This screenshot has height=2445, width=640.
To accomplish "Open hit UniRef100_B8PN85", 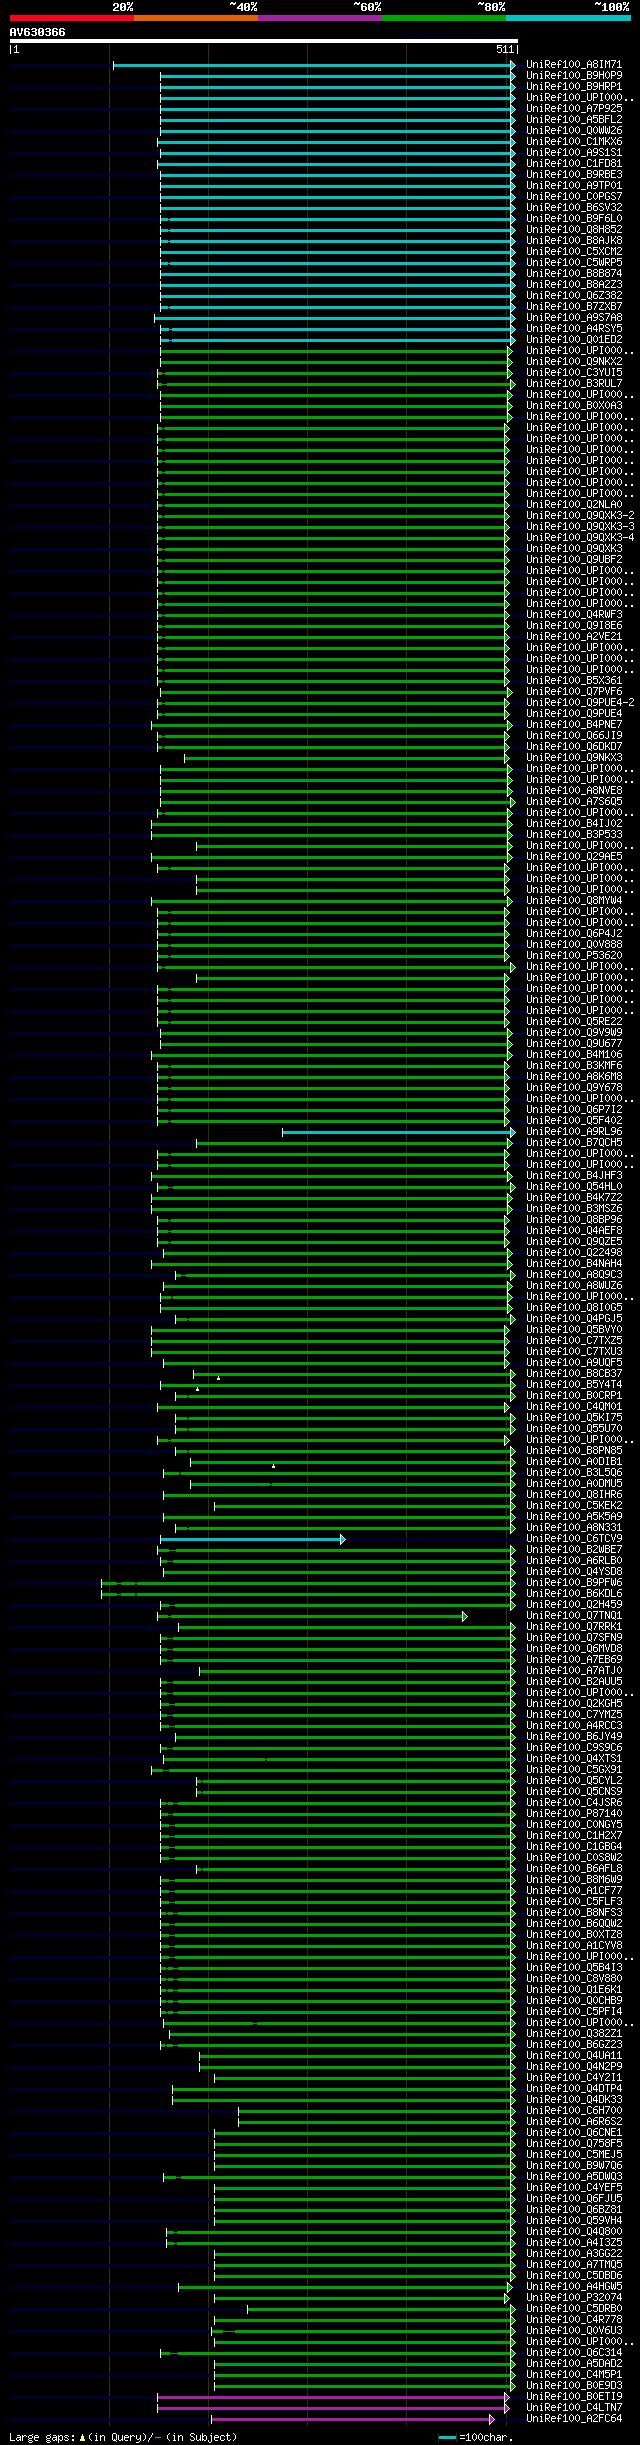I will point(574,1451).
